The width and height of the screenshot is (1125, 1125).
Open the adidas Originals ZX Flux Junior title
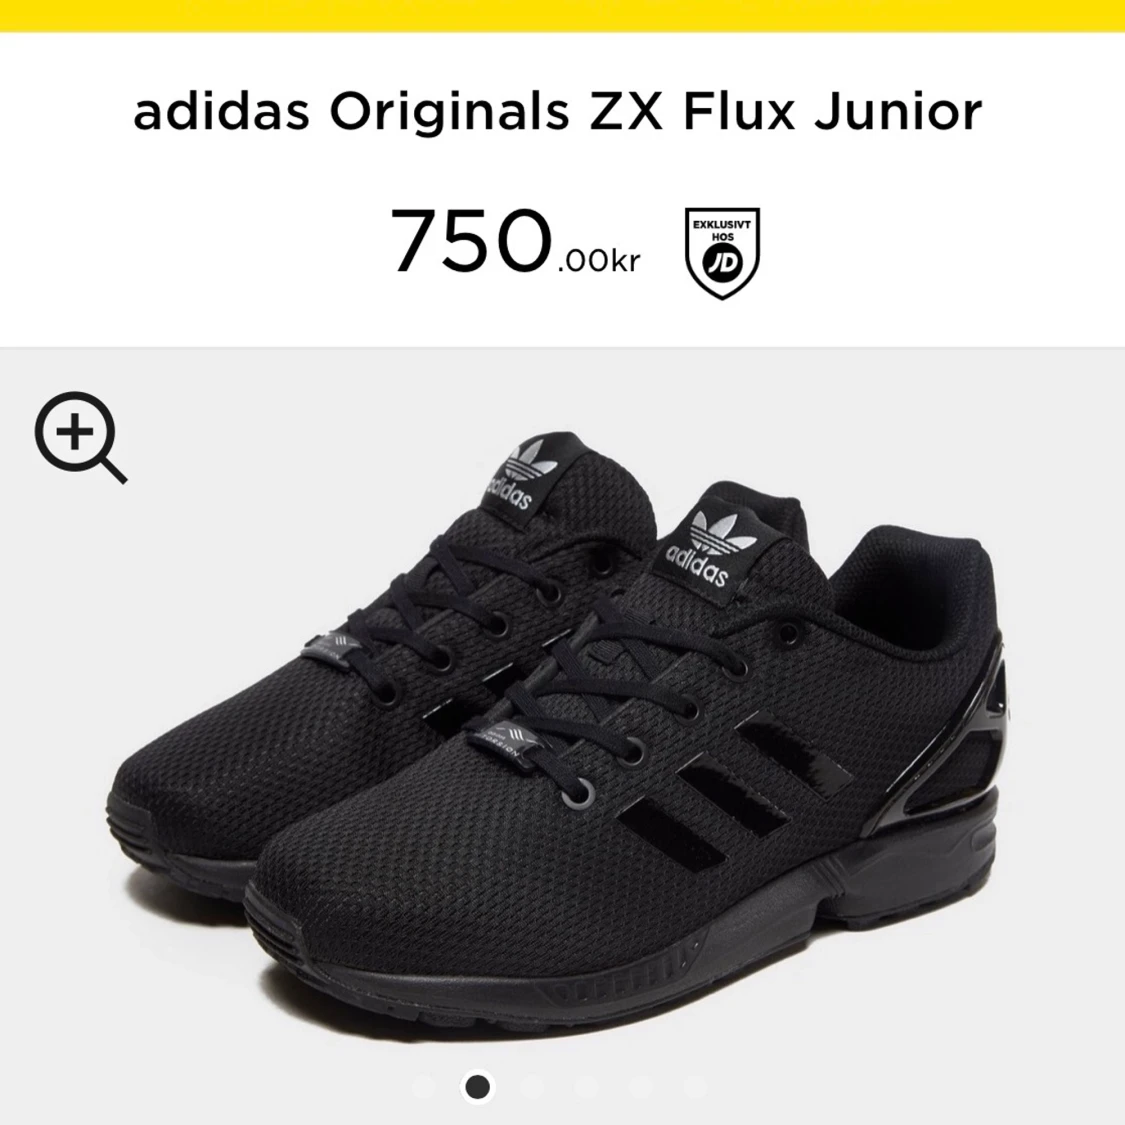click(557, 112)
